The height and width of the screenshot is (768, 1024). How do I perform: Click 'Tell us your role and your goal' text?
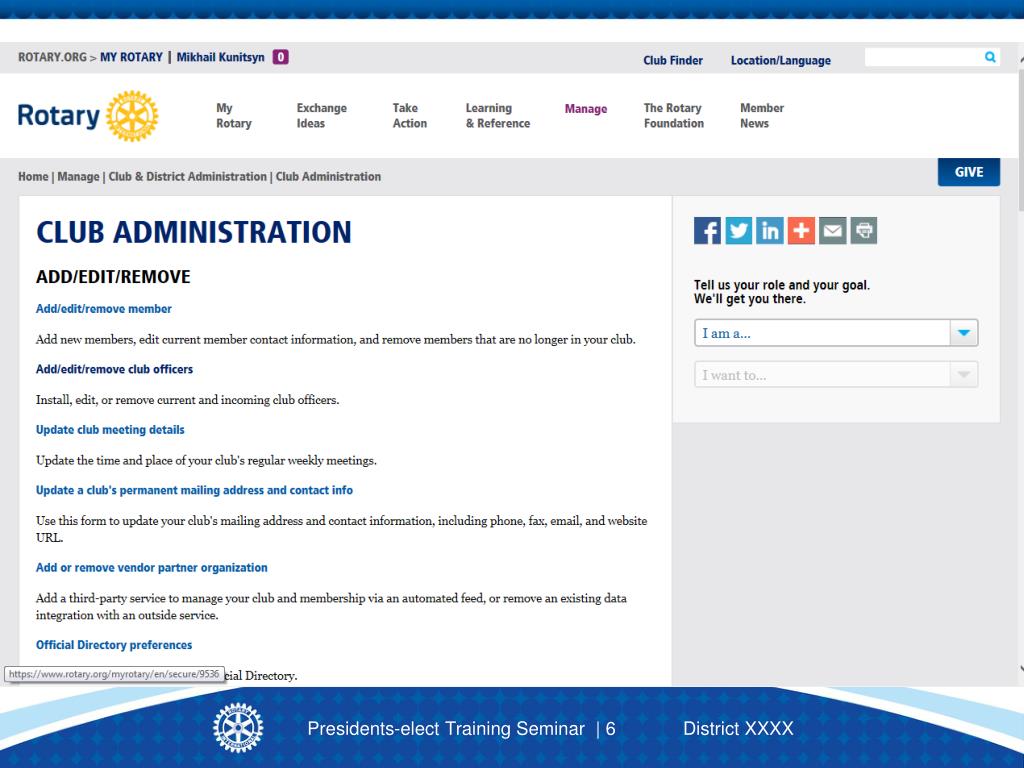tap(782, 292)
